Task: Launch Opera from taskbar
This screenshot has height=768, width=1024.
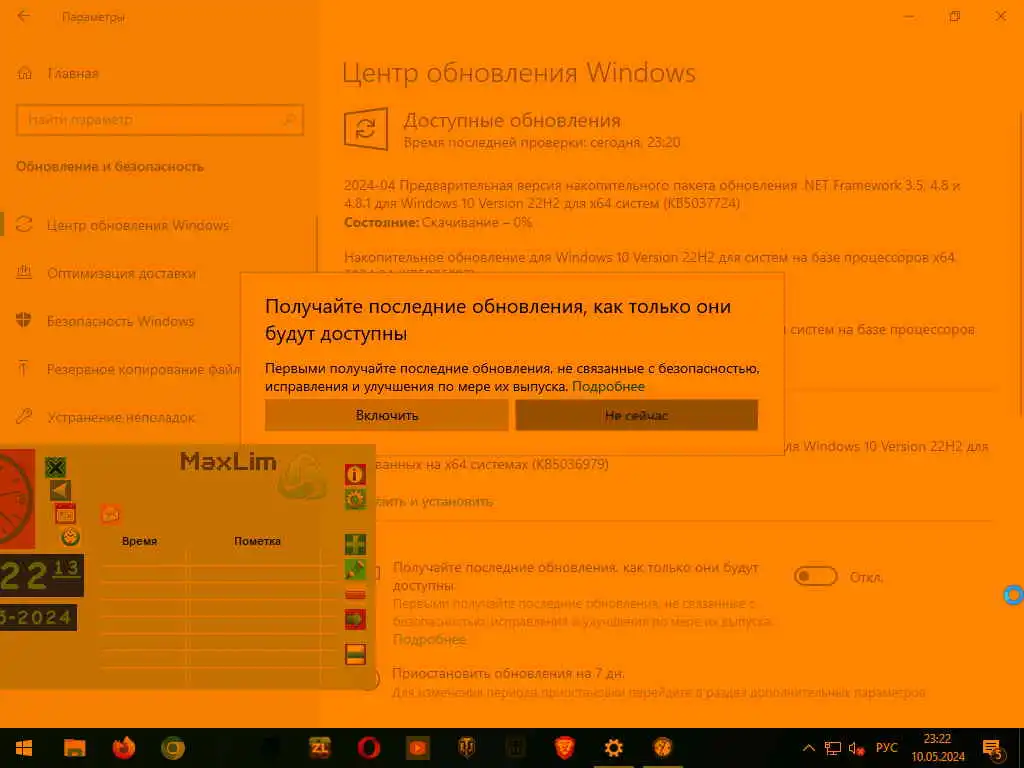Action: pos(369,748)
